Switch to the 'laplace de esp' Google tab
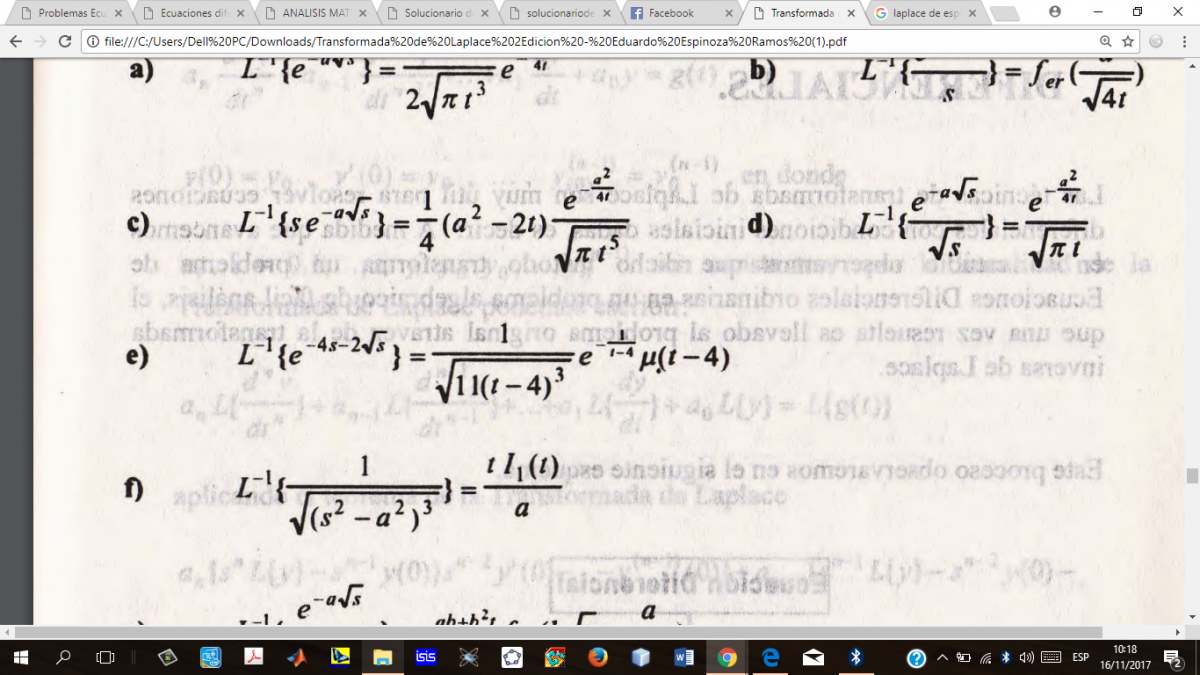The width and height of the screenshot is (1200, 675). (x=920, y=14)
